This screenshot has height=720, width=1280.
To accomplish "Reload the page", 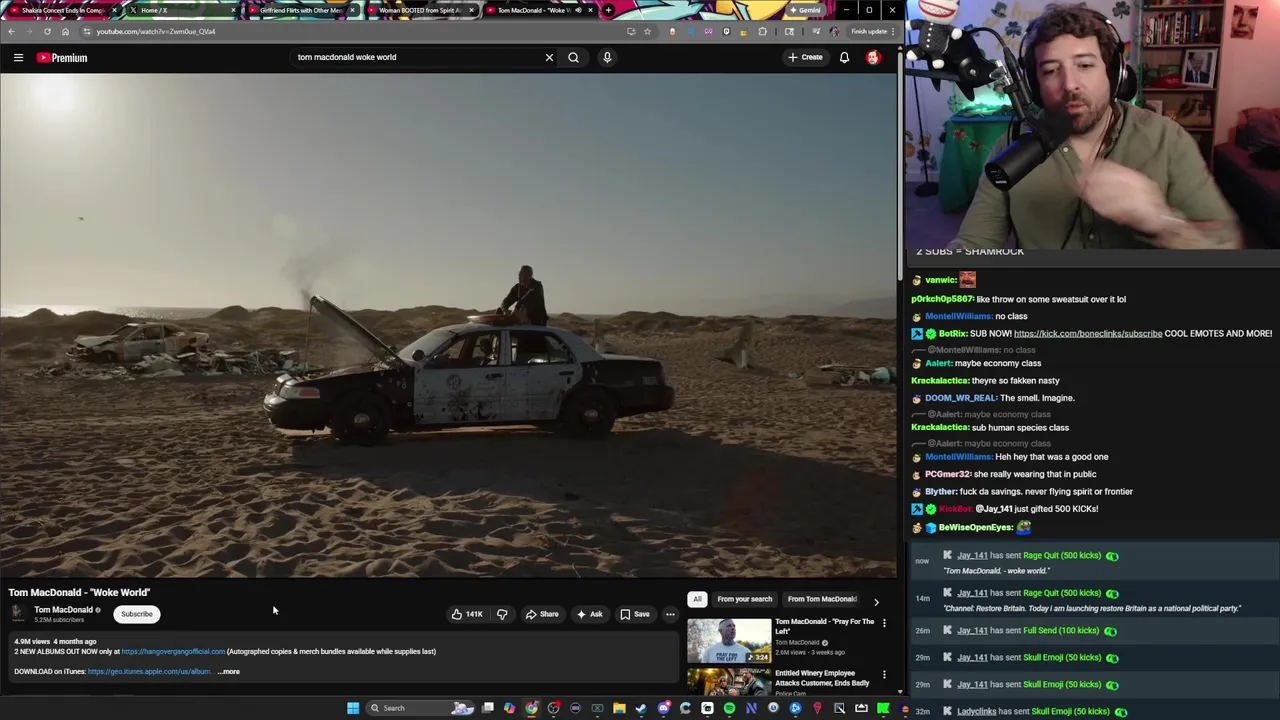I will click(x=47, y=31).
